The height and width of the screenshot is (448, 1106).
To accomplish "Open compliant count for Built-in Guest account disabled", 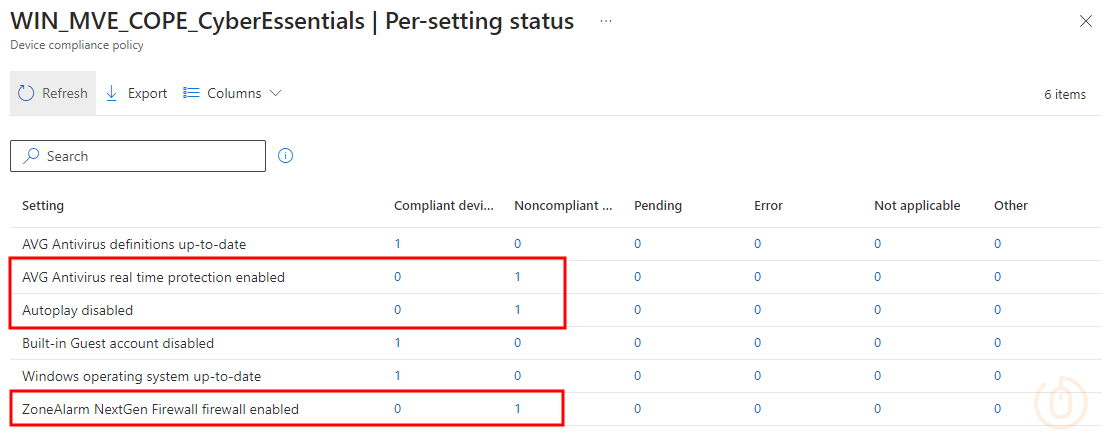I will tap(398, 343).
